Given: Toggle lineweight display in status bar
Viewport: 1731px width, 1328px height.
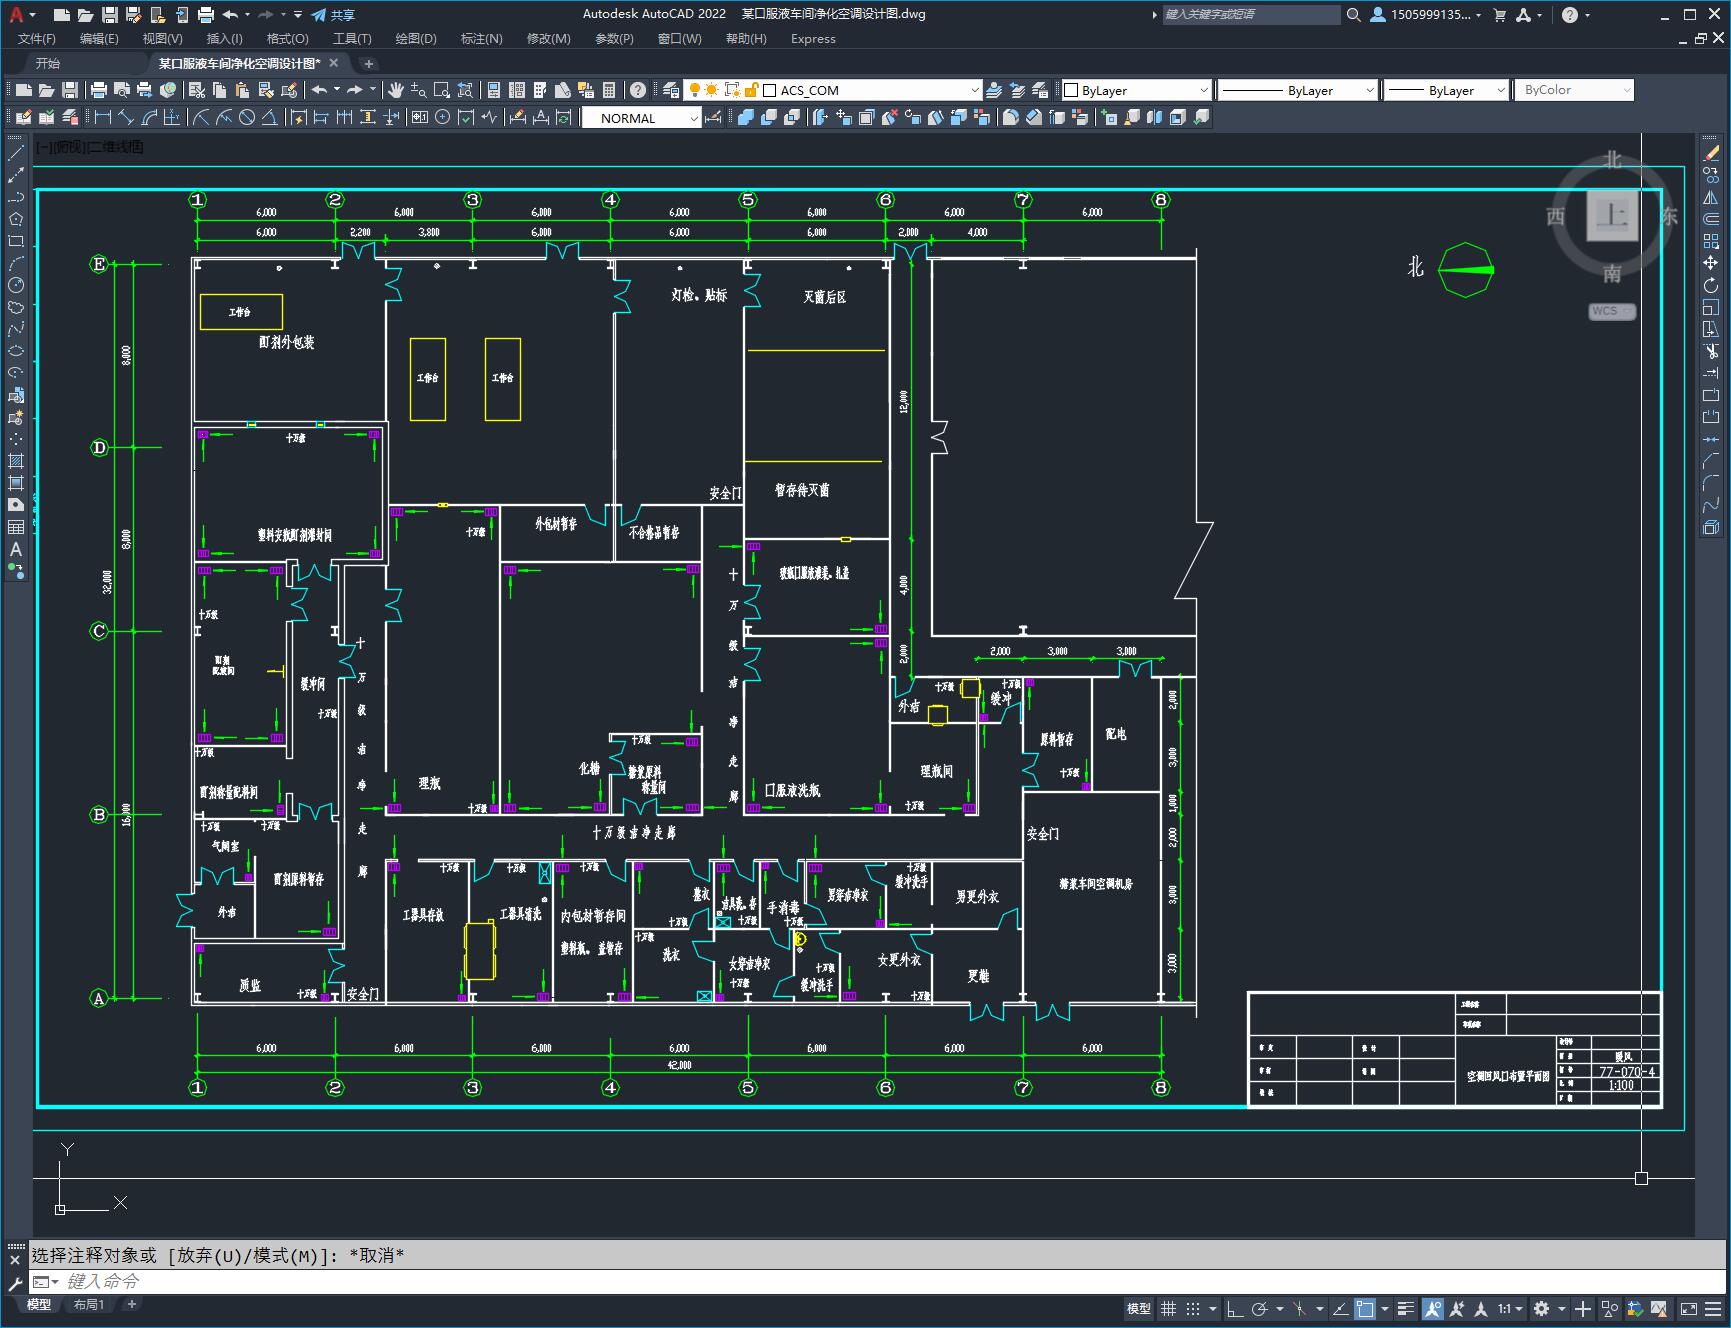Looking at the screenshot, I should 1406,1308.
